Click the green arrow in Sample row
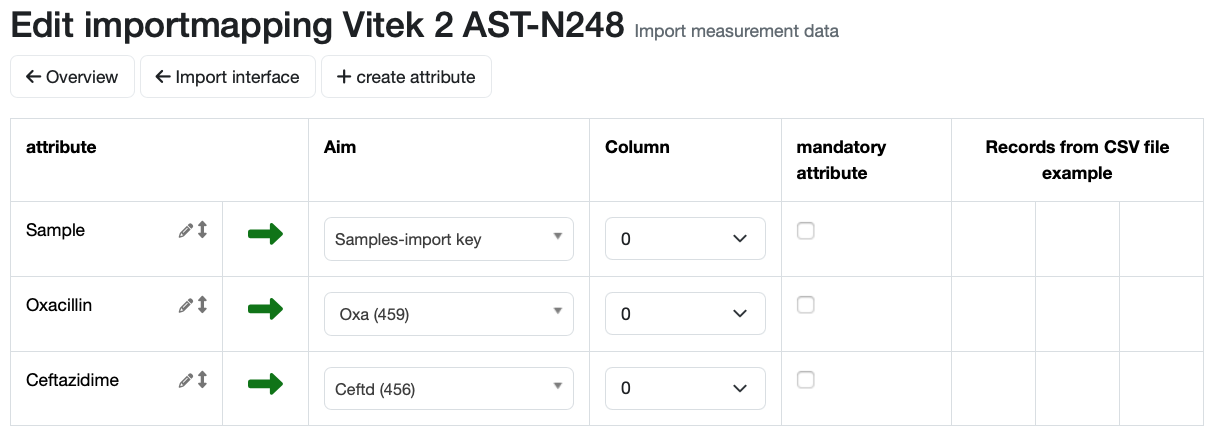 tap(265, 234)
